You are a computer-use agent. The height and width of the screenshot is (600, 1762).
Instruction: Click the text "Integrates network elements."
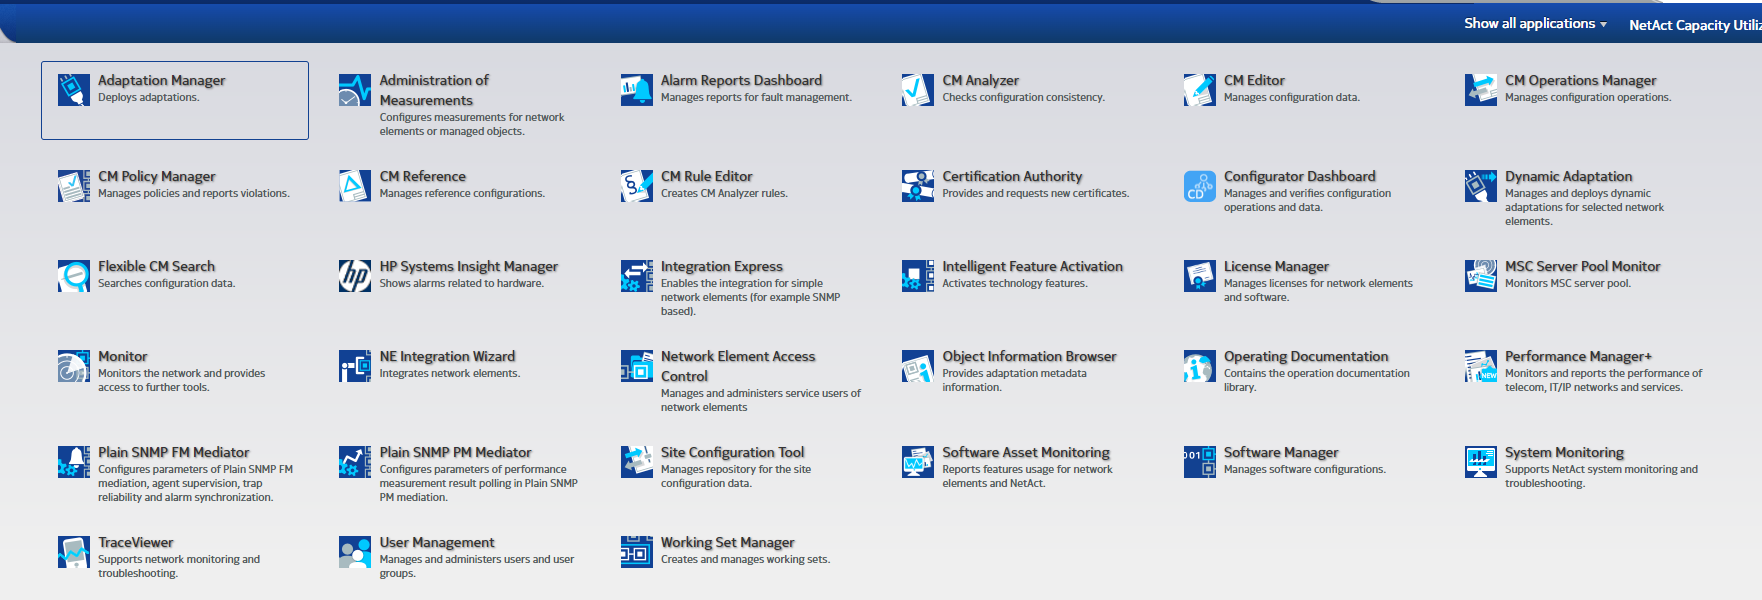tap(449, 374)
